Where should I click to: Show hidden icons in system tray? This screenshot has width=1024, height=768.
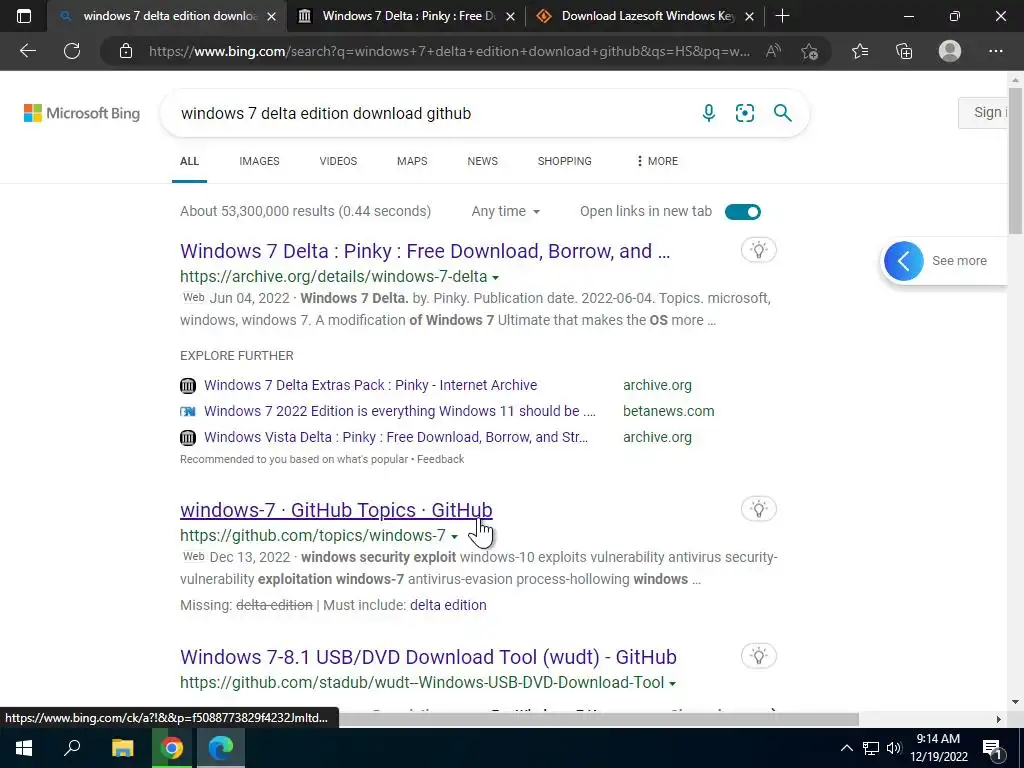point(846,748)
